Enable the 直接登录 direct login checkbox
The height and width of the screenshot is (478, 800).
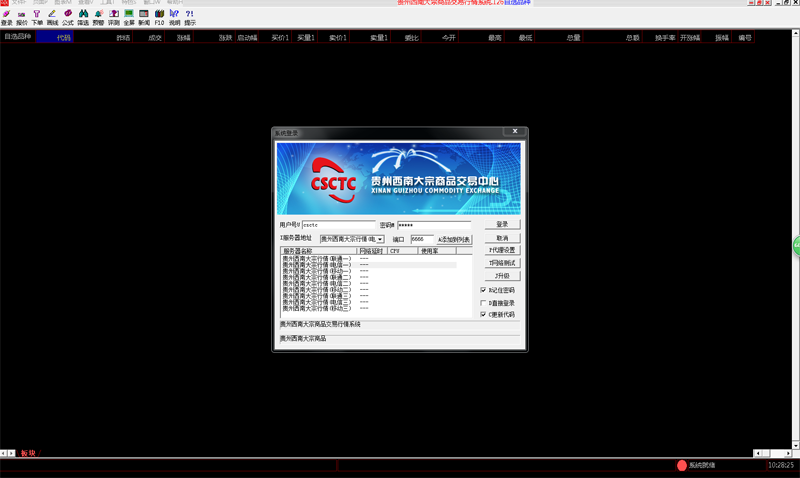point(484,302)
